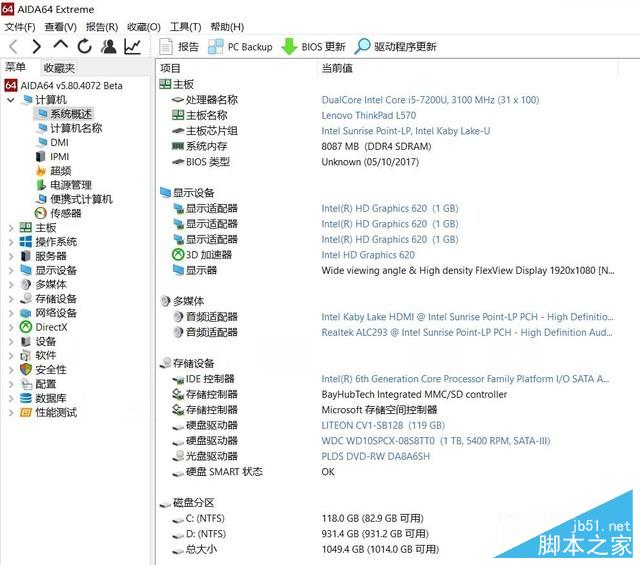Open the graph chart toolbar icon
Viewport: 640px width, 565px height.
pos(133,46)
